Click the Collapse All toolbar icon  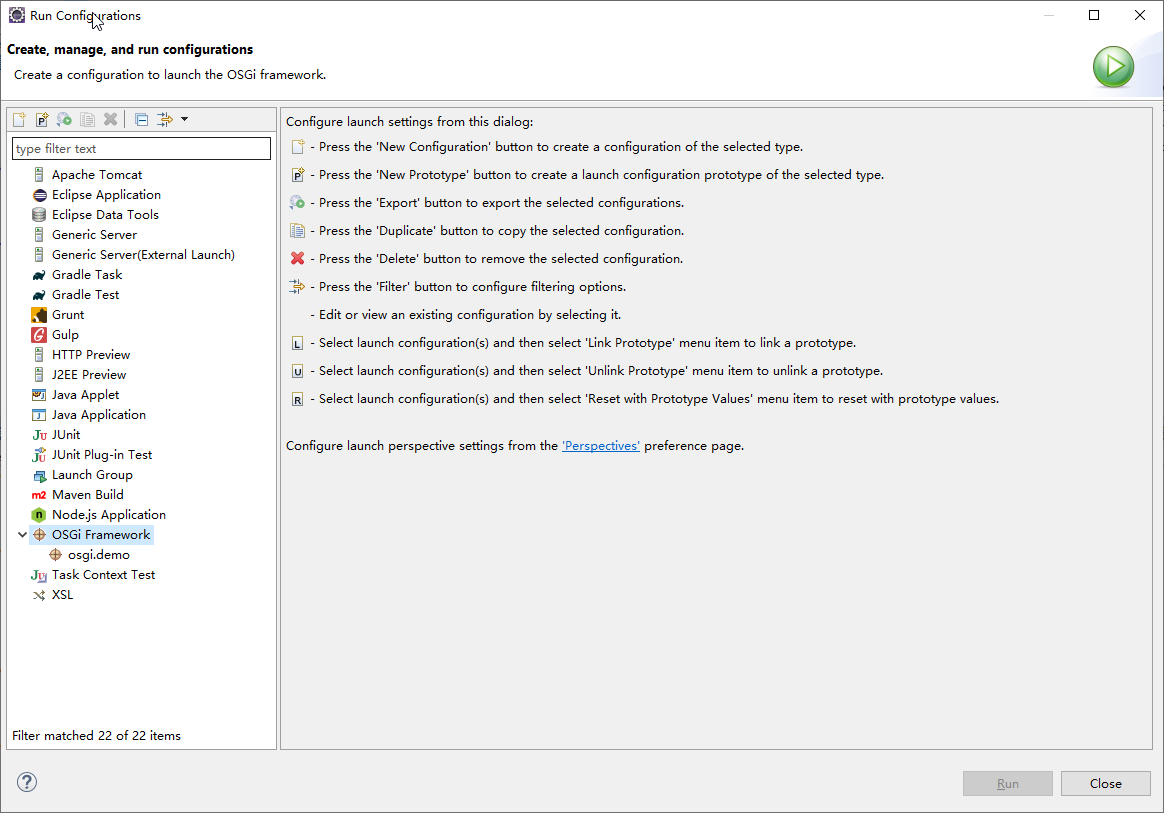tap(141, 120)
